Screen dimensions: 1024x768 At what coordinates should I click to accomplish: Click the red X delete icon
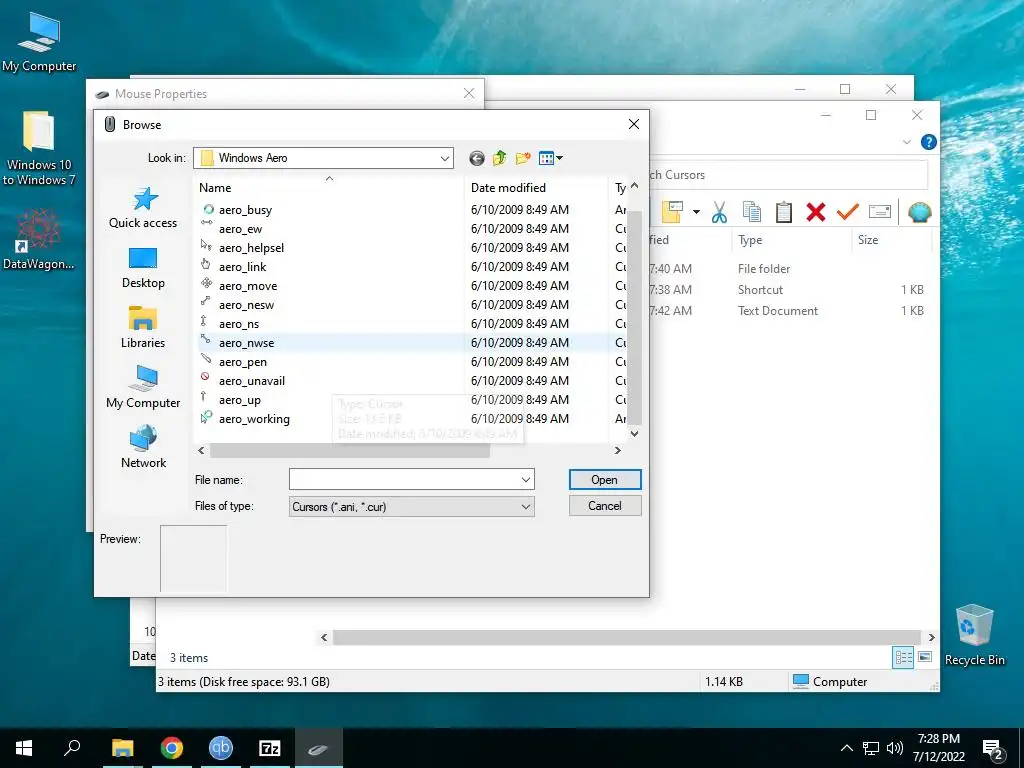point(816,212)
